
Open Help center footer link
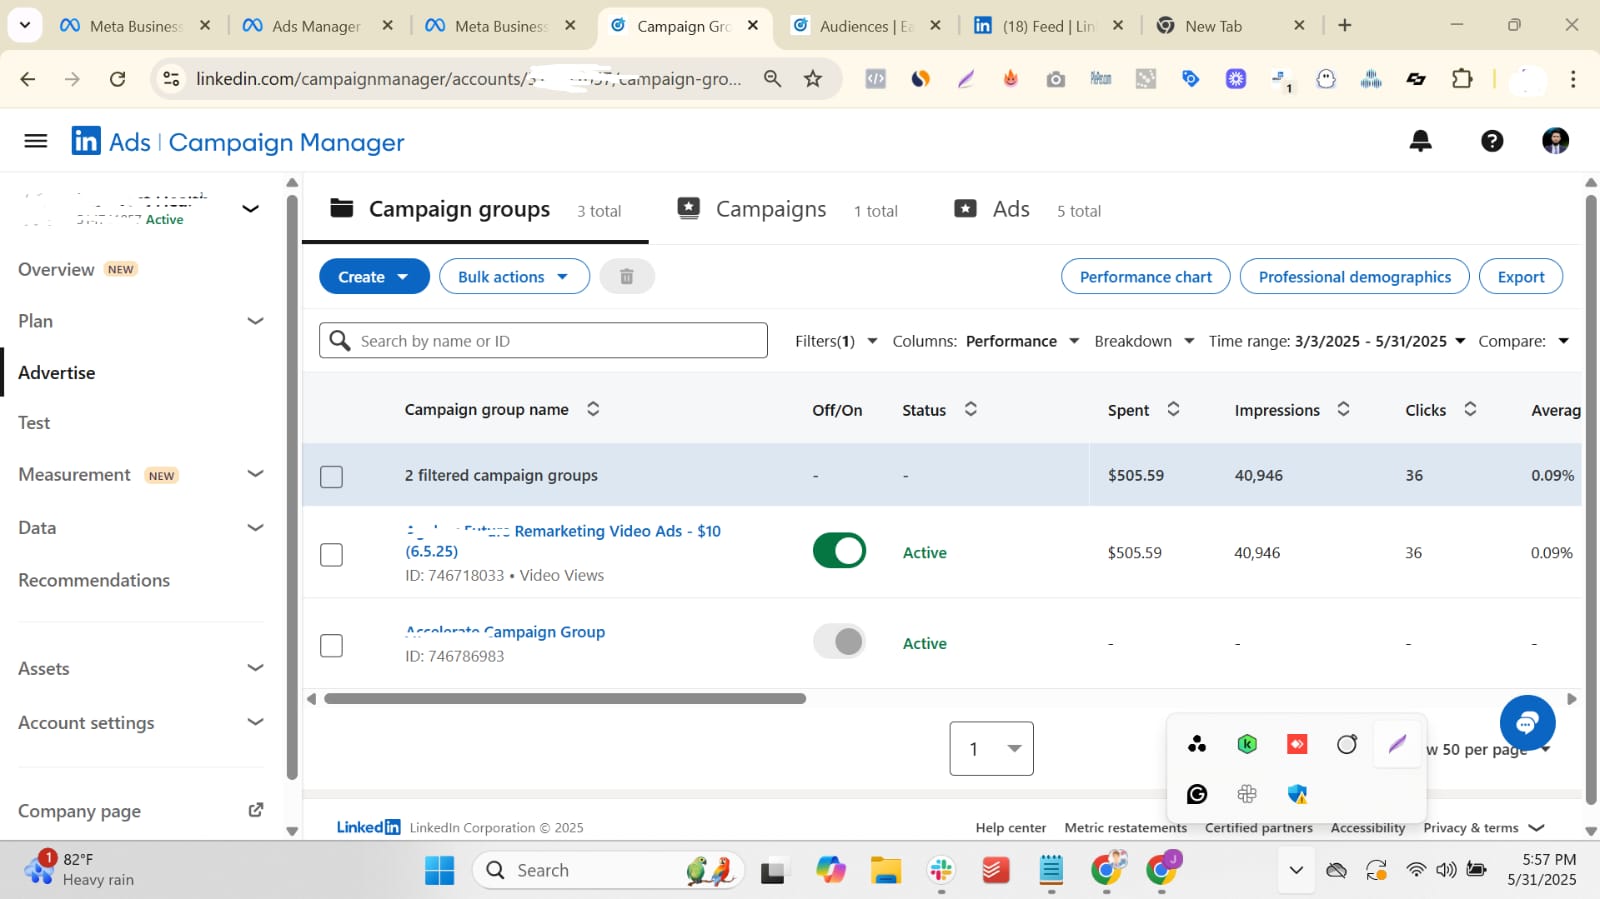1010,827
